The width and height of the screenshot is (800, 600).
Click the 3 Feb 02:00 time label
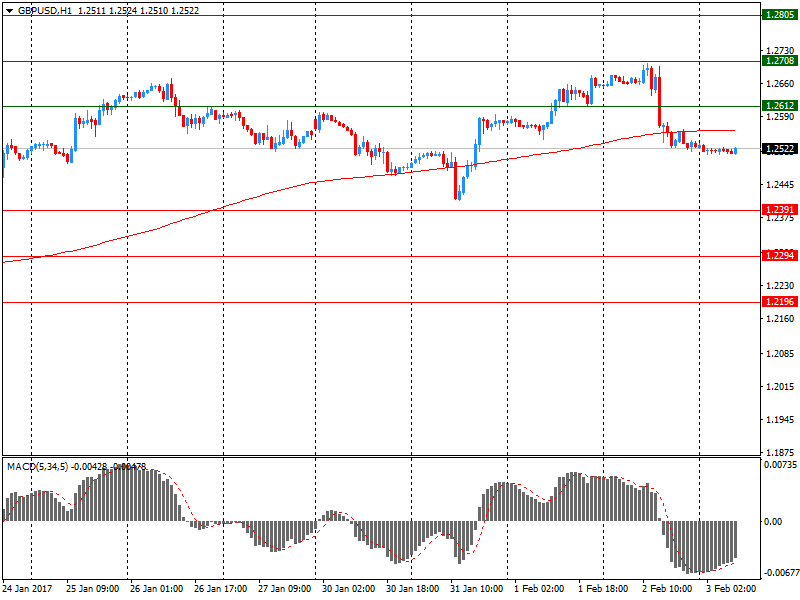click(x=731, y=589)
